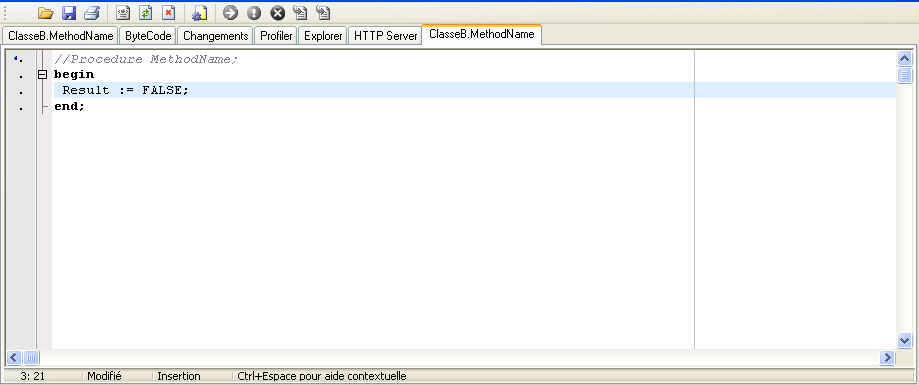Screen dimensions: 919x385
Task: Select the Explorer tab
Action: [x=323, y=36]
